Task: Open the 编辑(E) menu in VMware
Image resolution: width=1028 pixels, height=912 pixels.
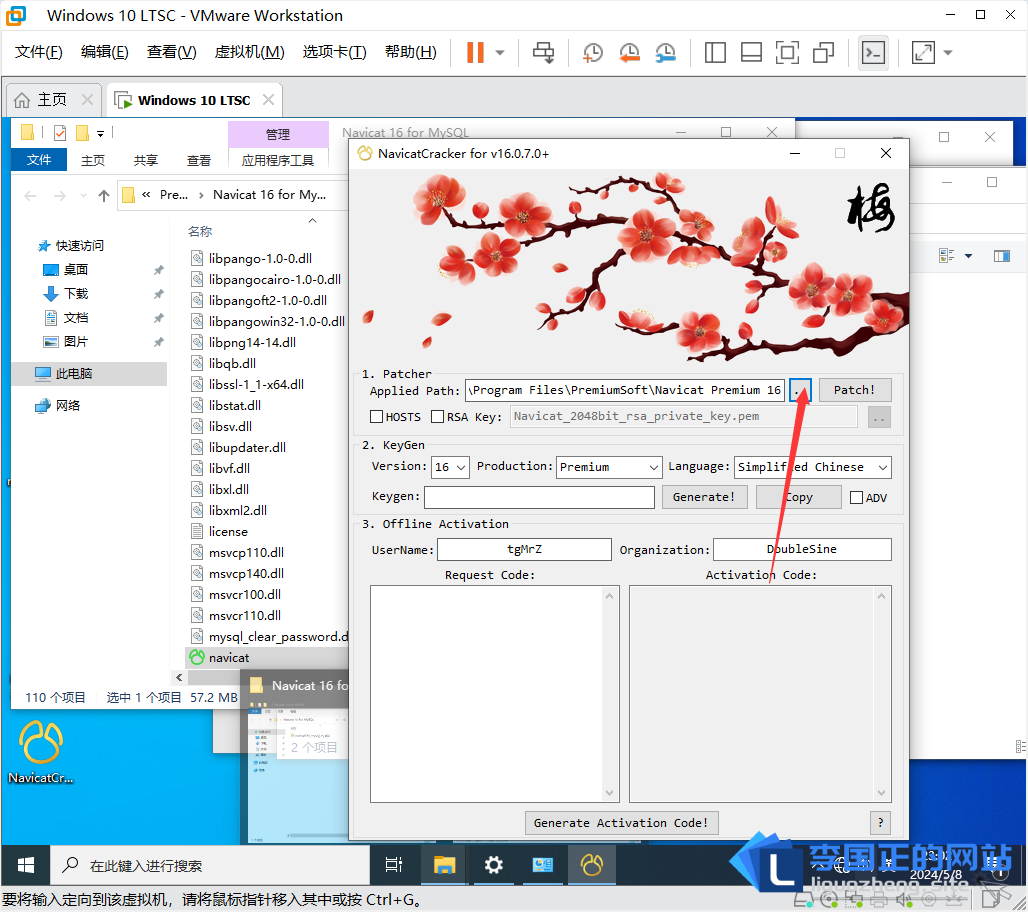Action: (105, 52)
